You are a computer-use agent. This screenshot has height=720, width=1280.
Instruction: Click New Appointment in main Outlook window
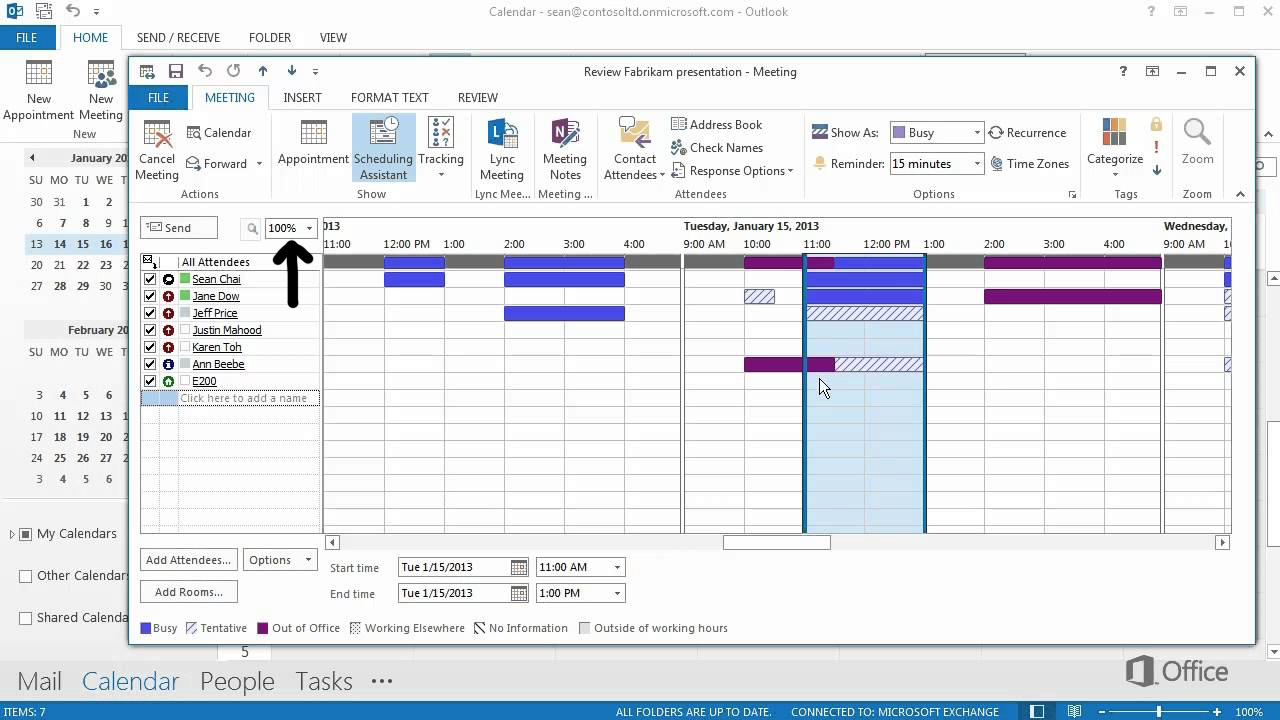tap(39, 90)
